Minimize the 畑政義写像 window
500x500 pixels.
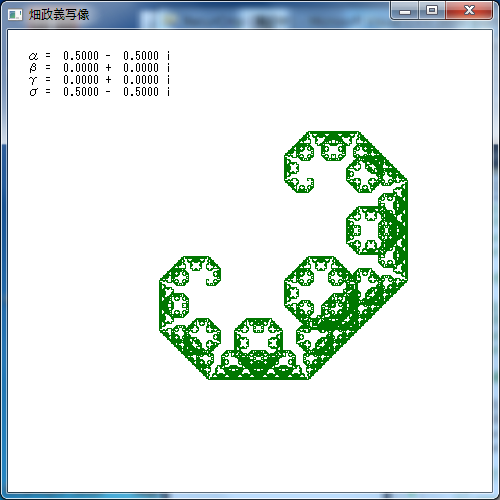coord(405,11)
